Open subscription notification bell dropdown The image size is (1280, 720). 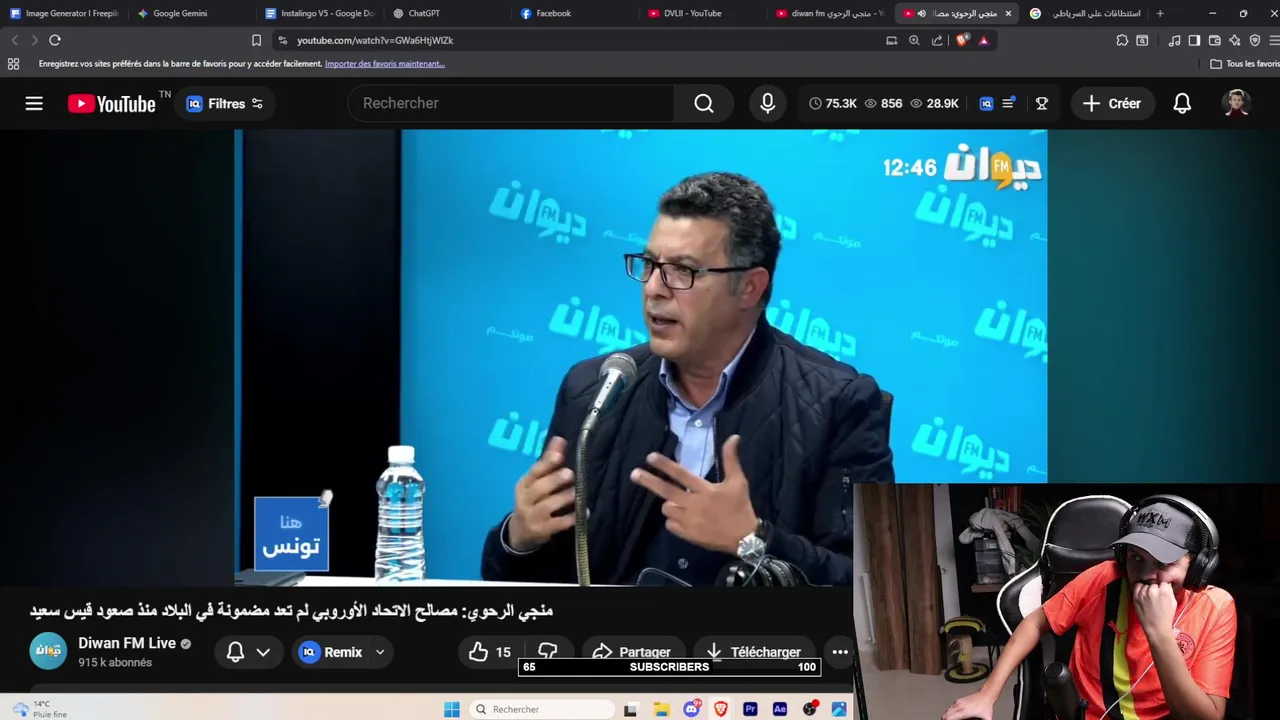248,652
